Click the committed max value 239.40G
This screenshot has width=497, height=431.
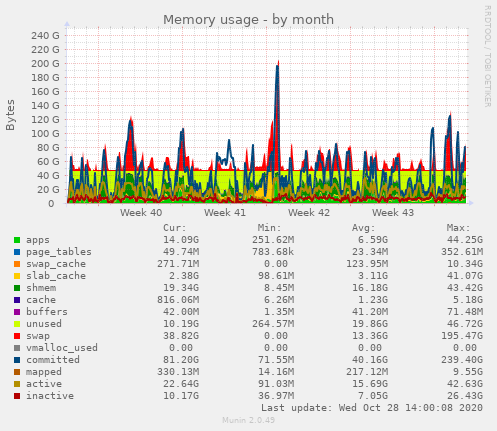click(x=462, y=360)
